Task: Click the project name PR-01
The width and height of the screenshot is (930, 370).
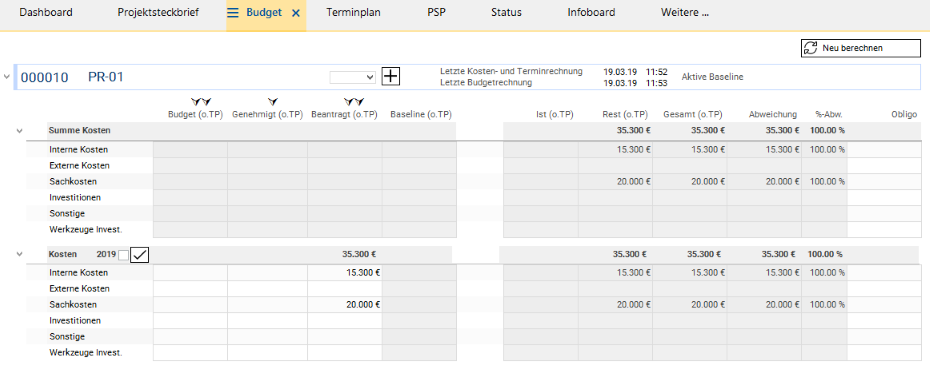Action: point(106,77)
